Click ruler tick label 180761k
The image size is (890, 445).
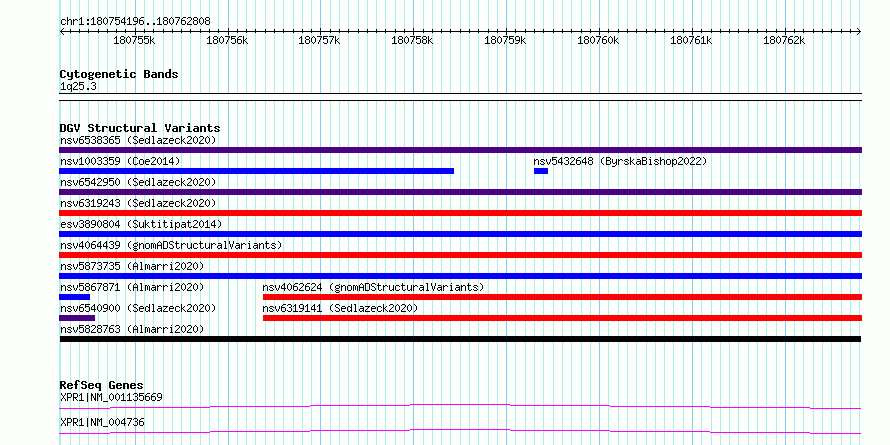click(691, 40)
